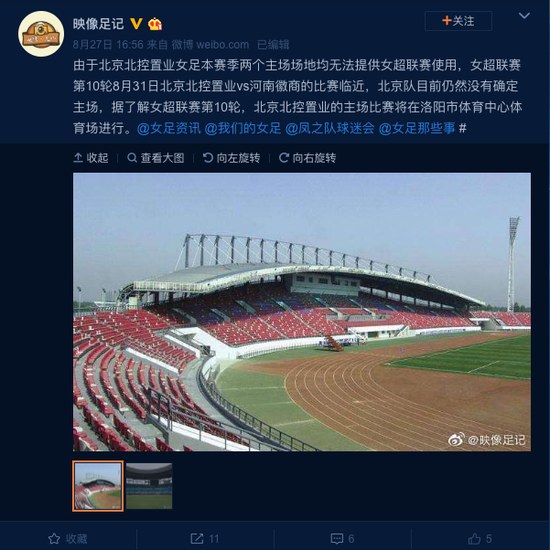550x550 pixels.
Task: Rotate image right with 向右旋转
Action: pyautogui.click(x=307, y=158)
